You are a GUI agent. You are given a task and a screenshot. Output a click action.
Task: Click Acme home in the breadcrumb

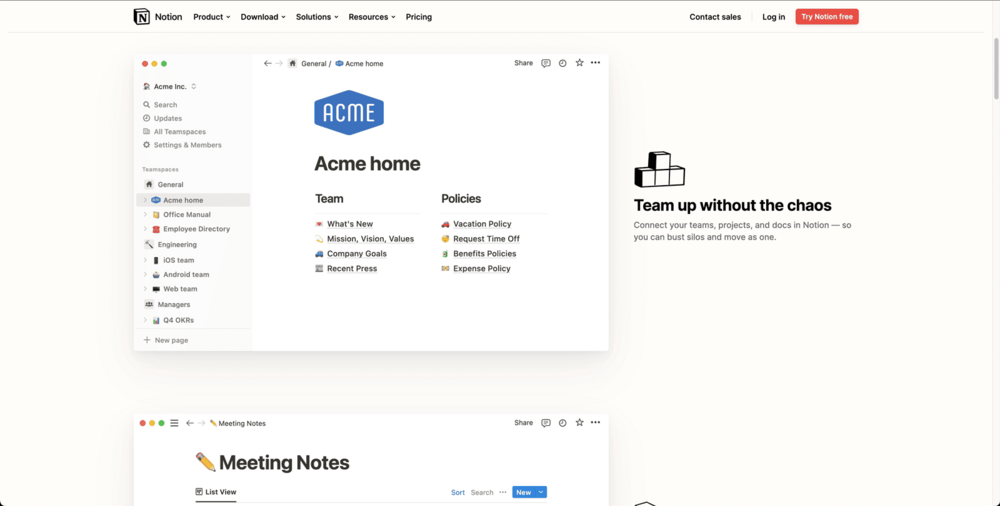(364, 64)
